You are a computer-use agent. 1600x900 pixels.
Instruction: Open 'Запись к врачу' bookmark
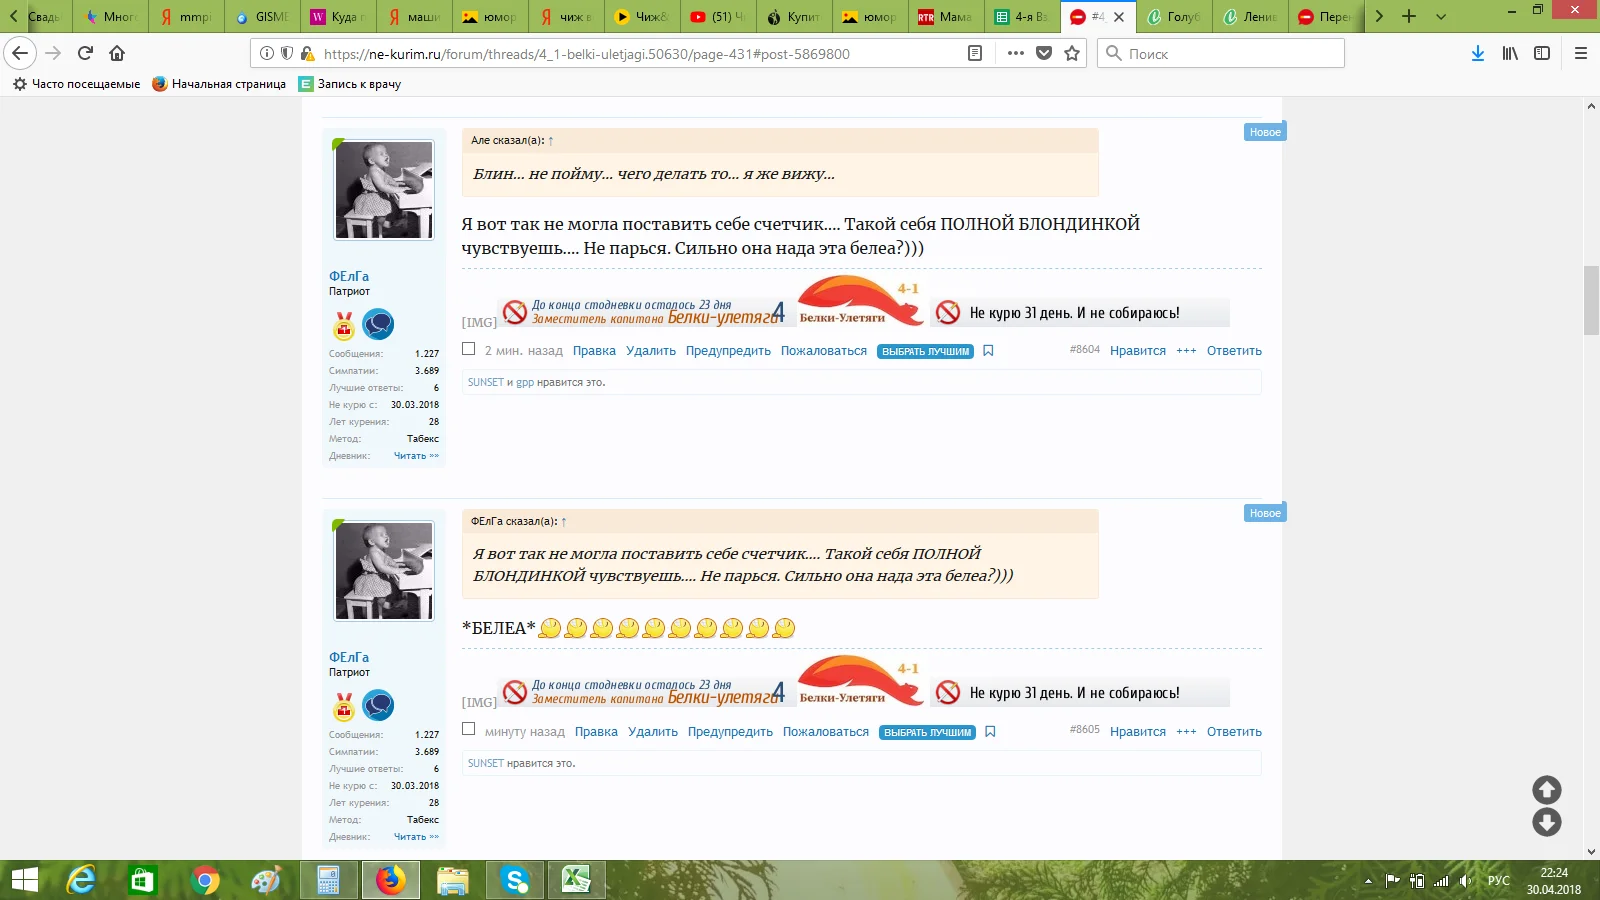point(350,84)
